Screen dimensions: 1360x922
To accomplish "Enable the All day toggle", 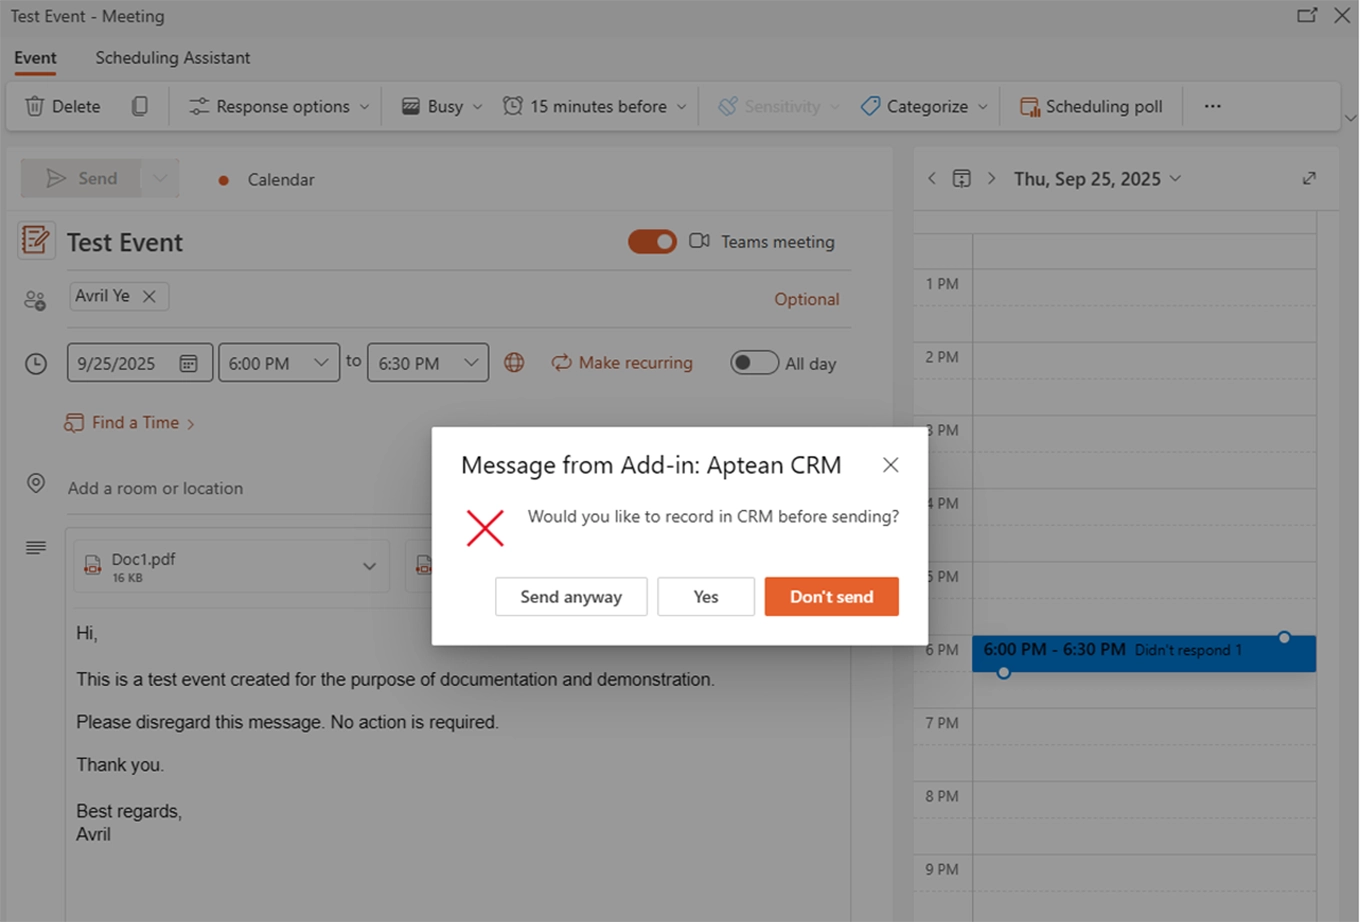I will [753, 362].
